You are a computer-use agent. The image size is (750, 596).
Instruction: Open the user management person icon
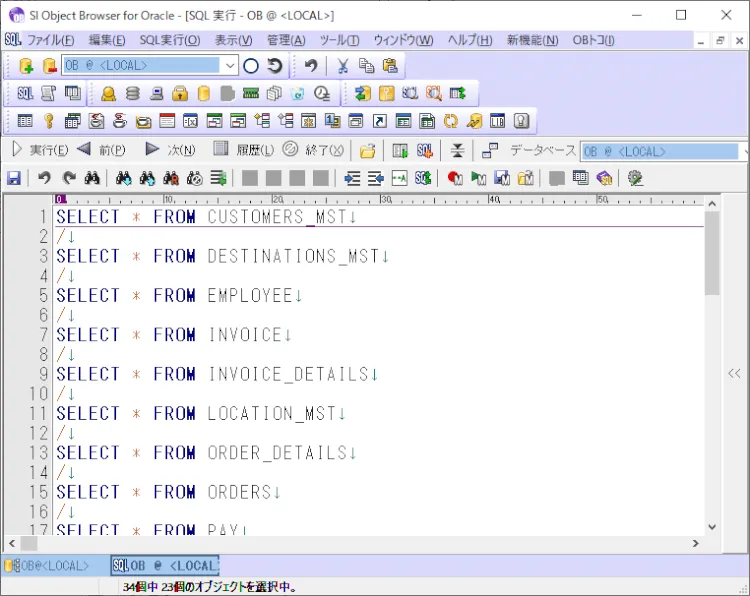coord(109,93)
